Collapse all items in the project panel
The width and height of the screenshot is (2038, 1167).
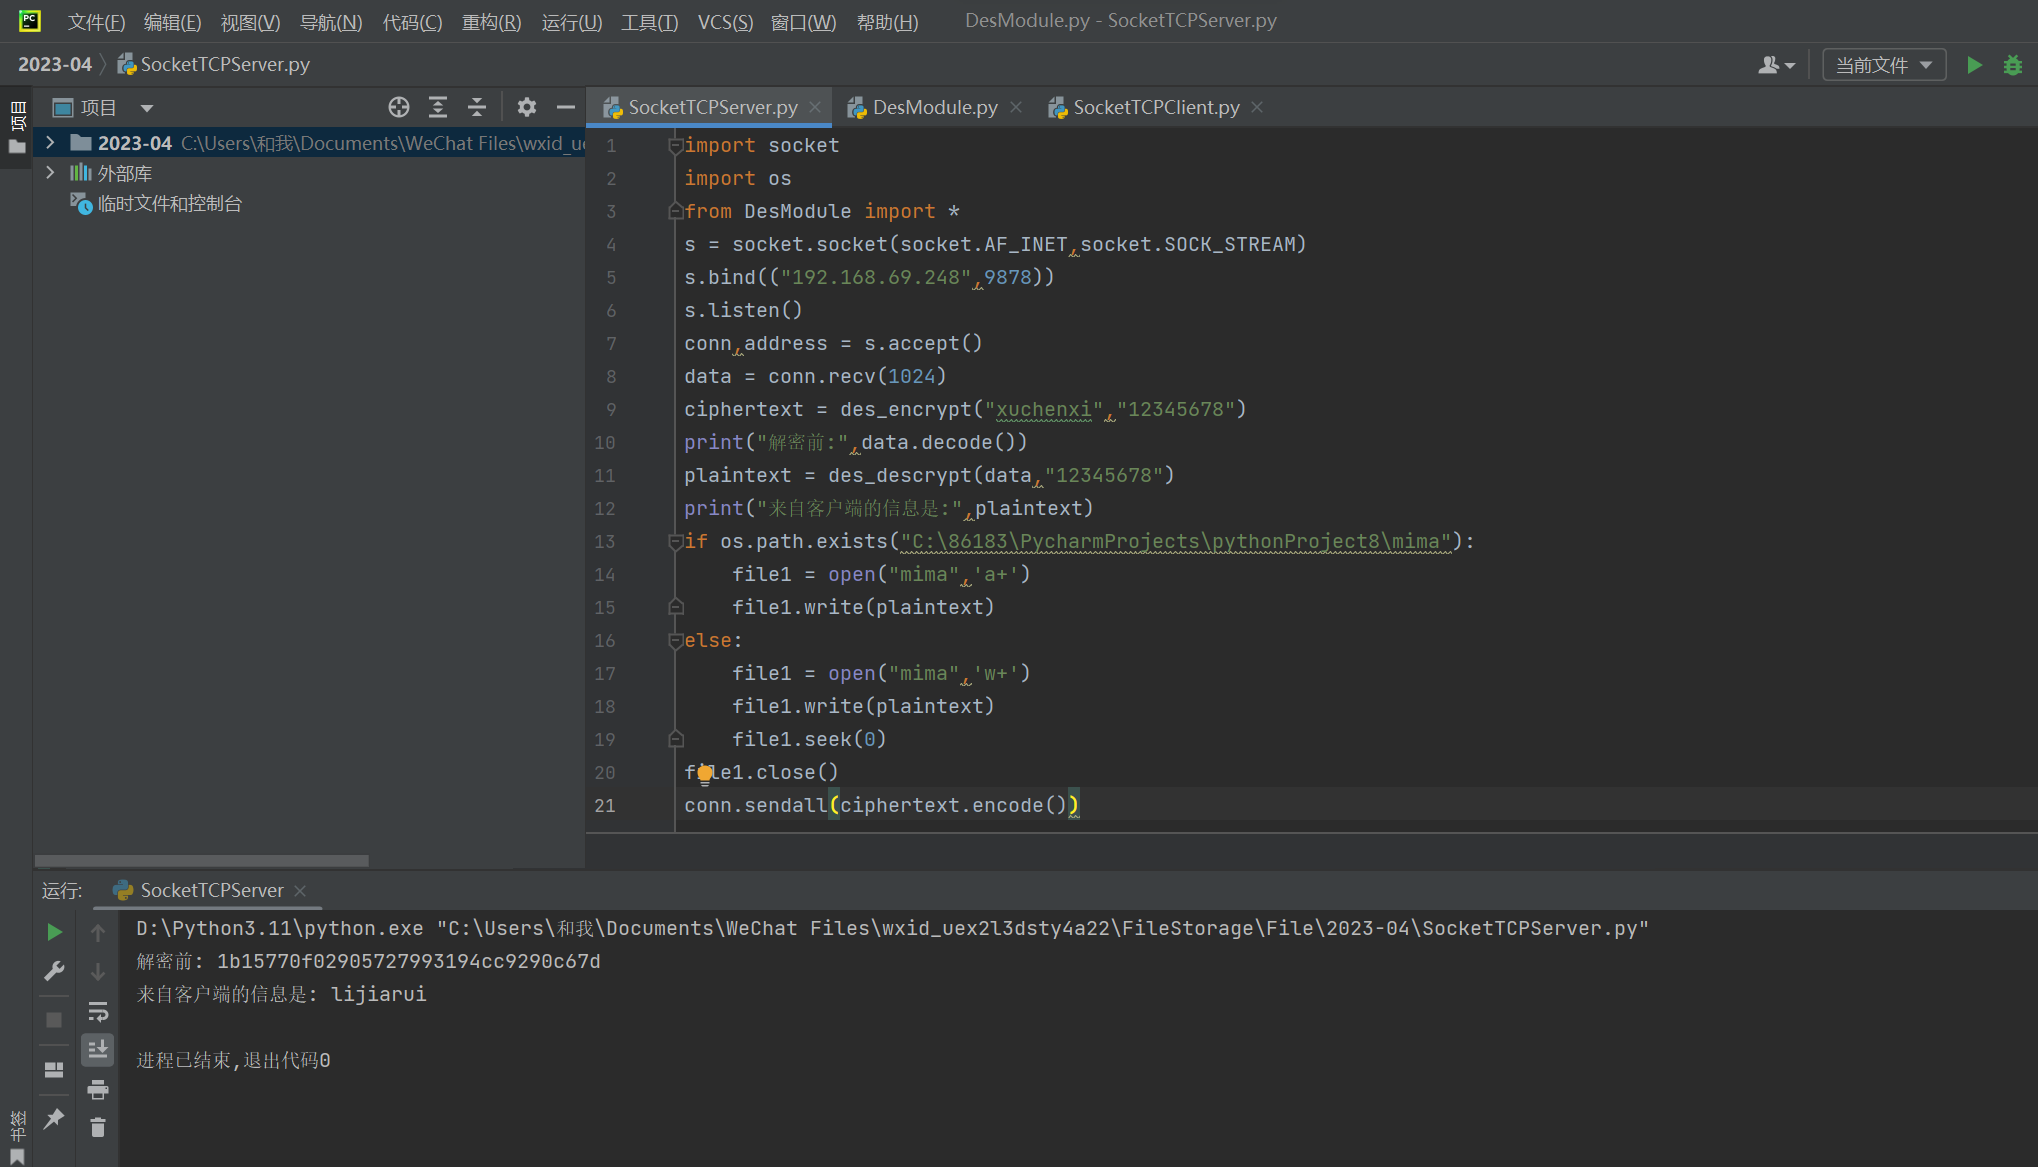[477, 107]
